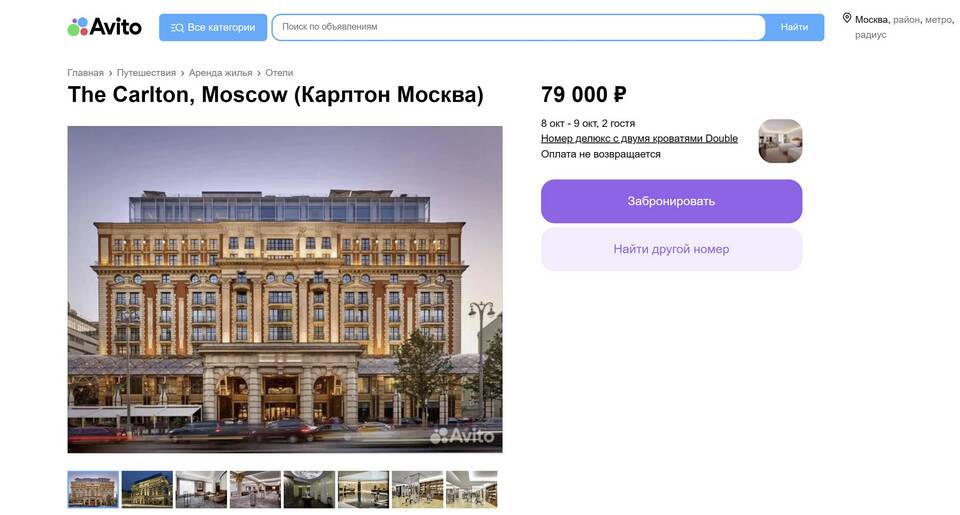Open 'Путешествия' breadcrumb link
This screenshot has height=515, width=960.
146,73
